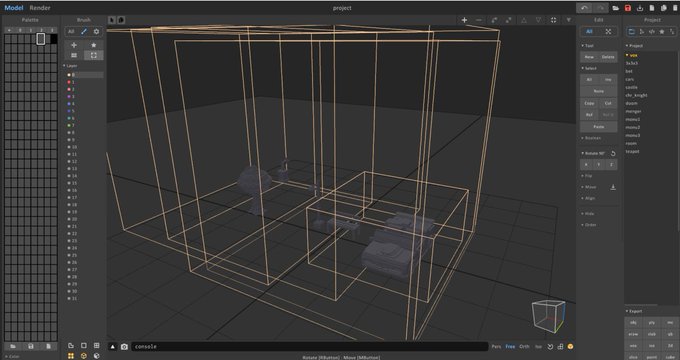This screenshot has height=360, width=680.
Task: Expand the Flip section
Action: click(x=587, y=176)
